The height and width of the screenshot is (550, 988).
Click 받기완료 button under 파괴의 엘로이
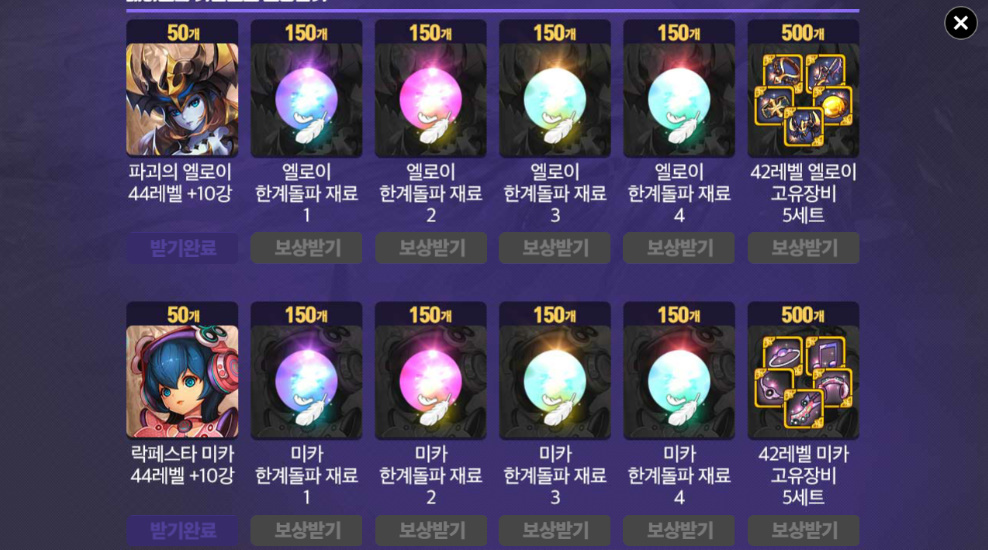[182, 248]
